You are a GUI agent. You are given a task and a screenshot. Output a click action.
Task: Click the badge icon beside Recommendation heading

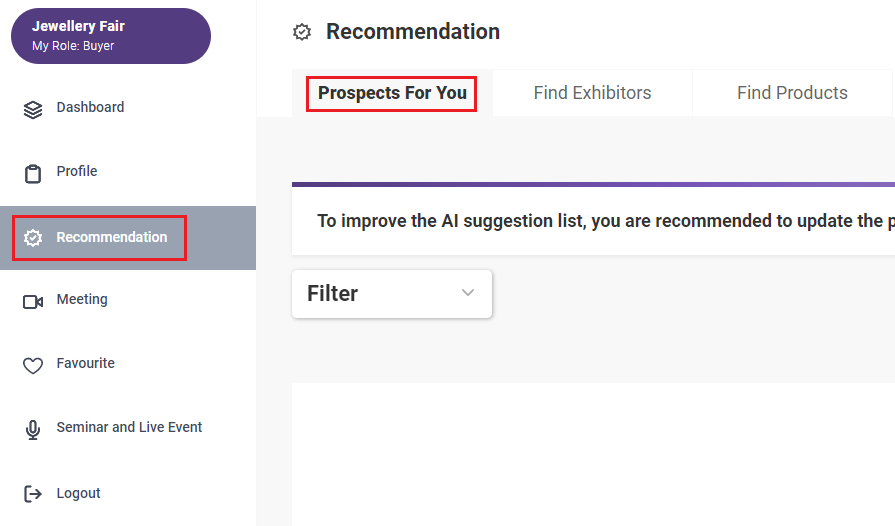(302, 32)
